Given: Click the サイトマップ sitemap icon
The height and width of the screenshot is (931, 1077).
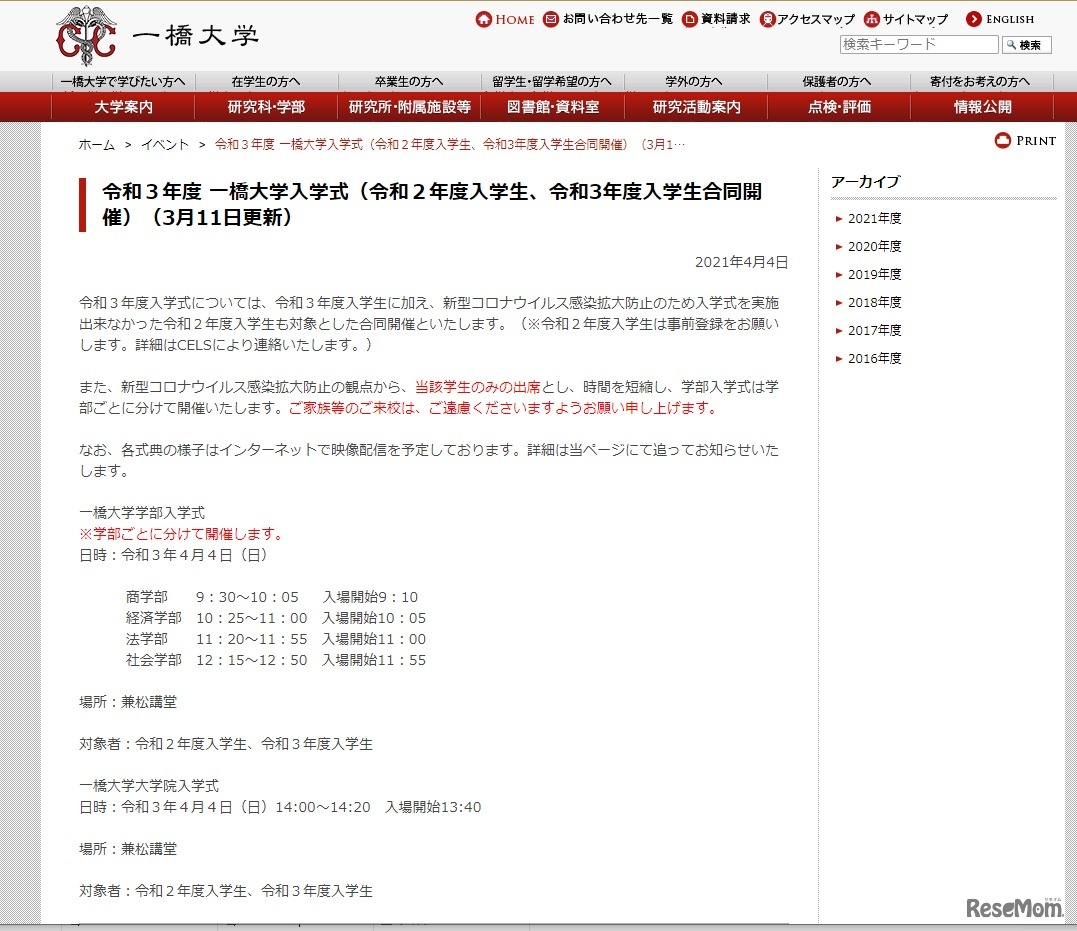Looking at the screenshot, I should pyautogui.click(x=872, y=19).
